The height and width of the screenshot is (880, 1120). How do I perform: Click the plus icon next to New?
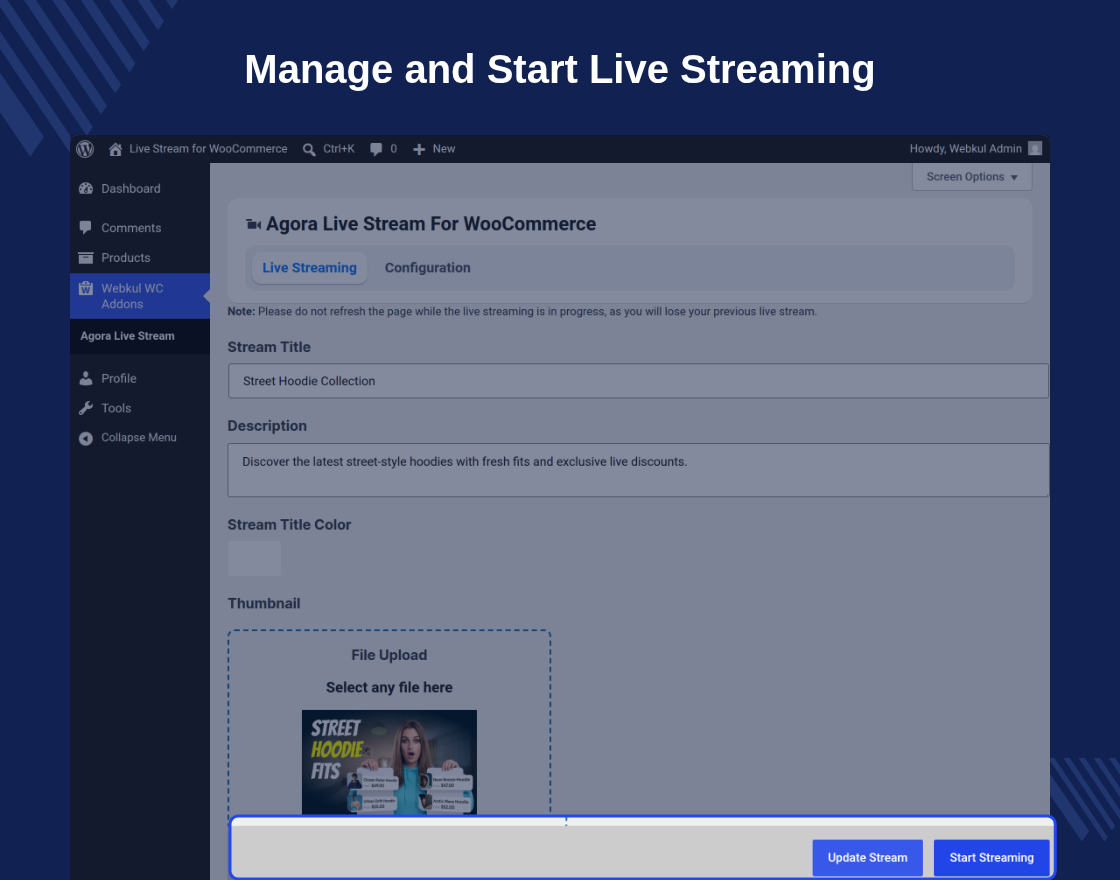click(x=419, y=149)
